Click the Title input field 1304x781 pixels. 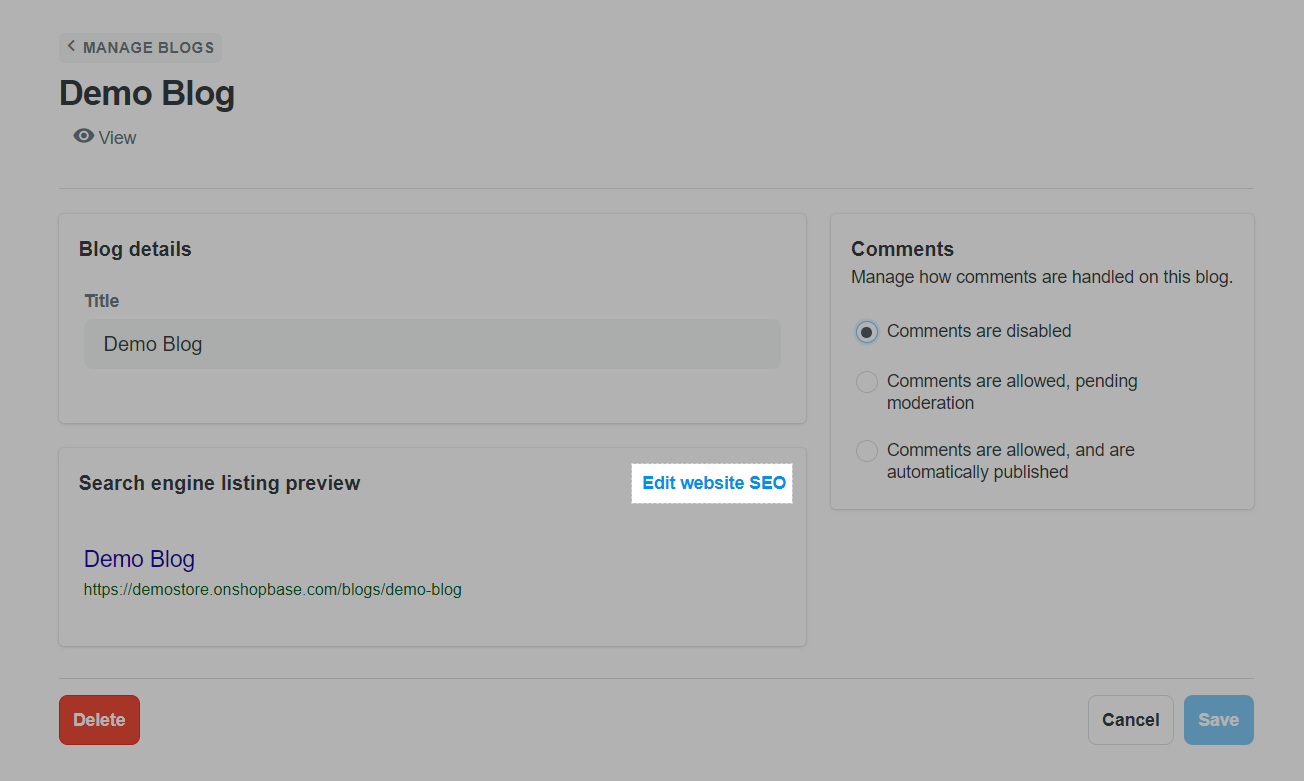(x=432, y=344)
